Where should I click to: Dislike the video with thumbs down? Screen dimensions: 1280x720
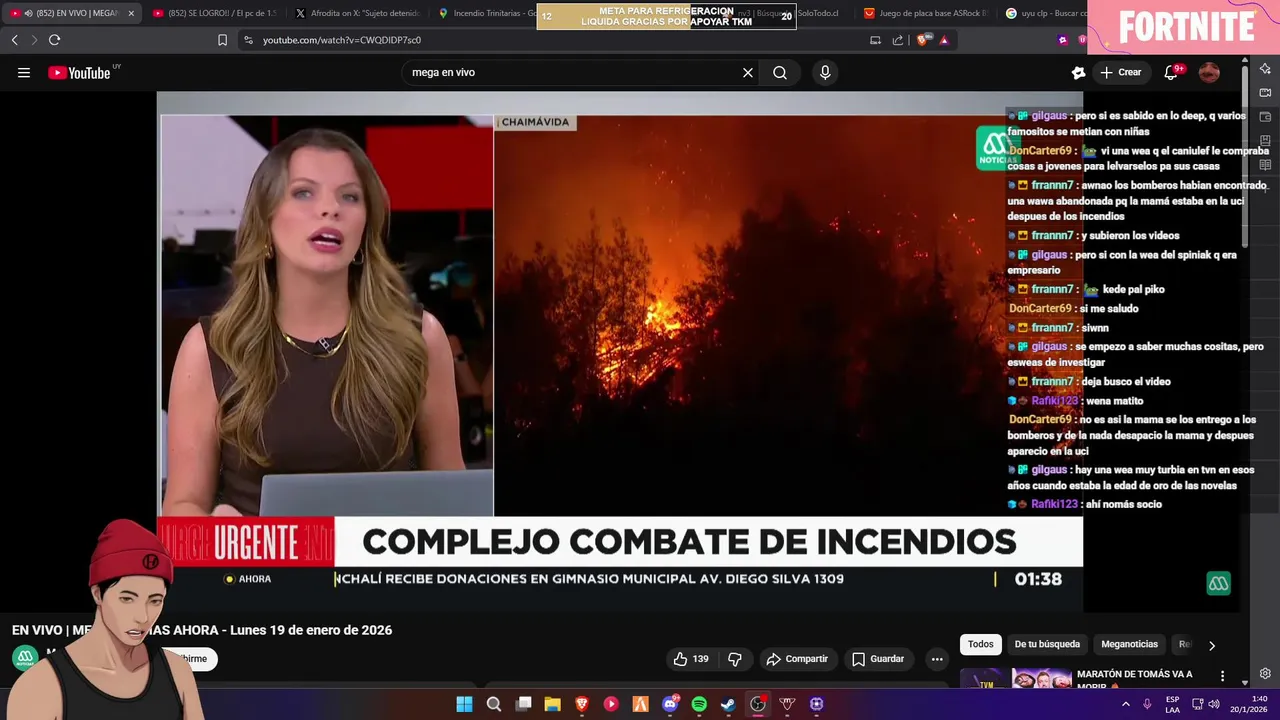click(735, 659)
